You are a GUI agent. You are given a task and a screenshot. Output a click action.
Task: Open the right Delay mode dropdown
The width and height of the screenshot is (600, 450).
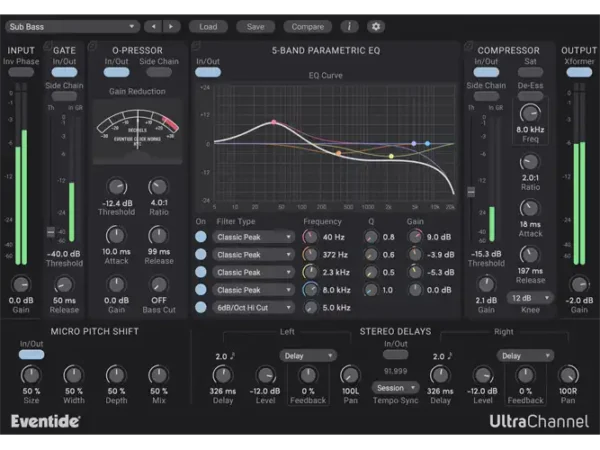[x=525, y=356]
